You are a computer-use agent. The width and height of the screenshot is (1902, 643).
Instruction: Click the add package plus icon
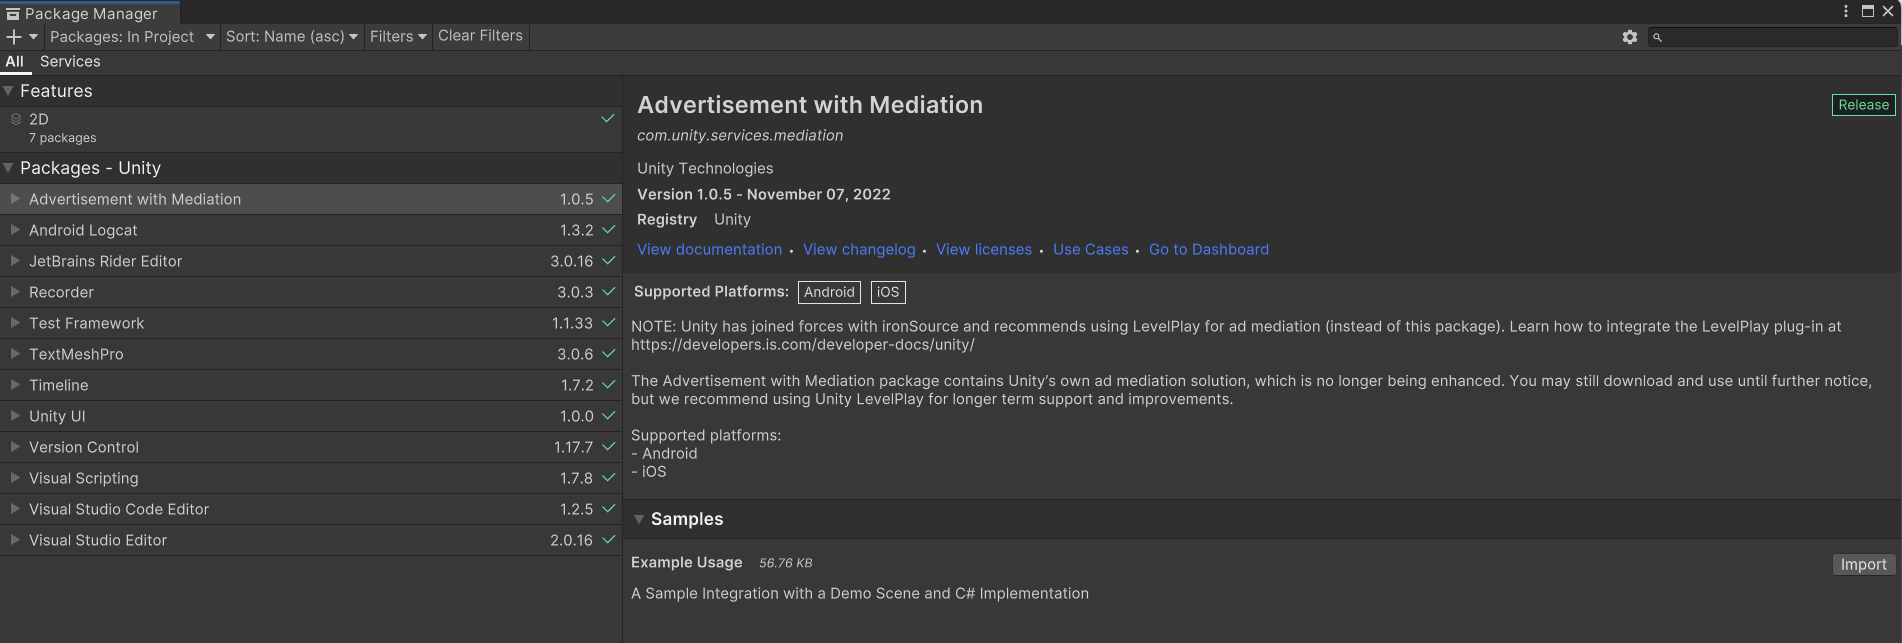pos(14,37)
